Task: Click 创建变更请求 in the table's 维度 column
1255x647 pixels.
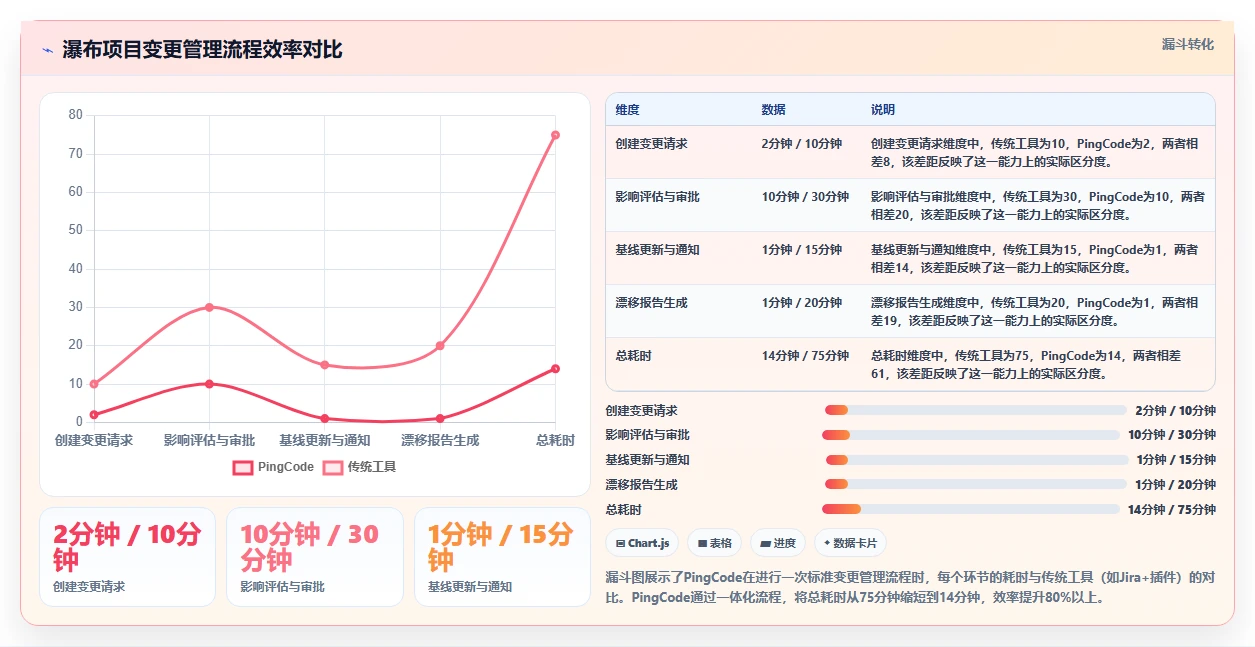Action: pos(652,144)
